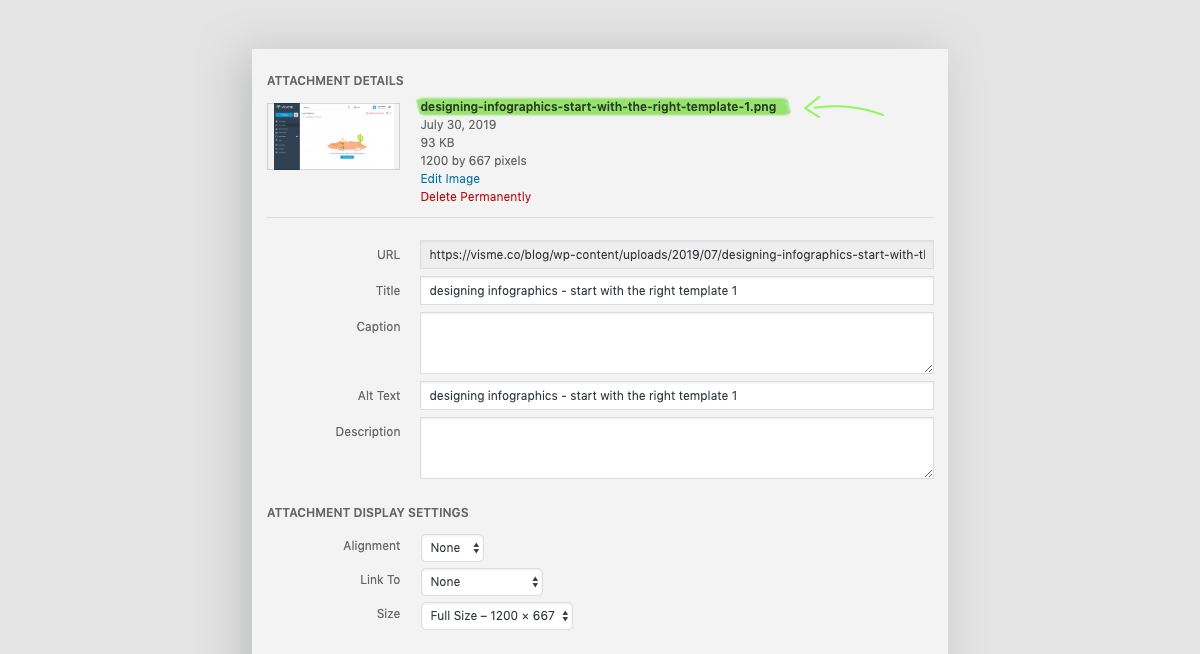Open the Size dropdown showing Full Size
This screenshot has width=1200, height=654.
[496, 616]
